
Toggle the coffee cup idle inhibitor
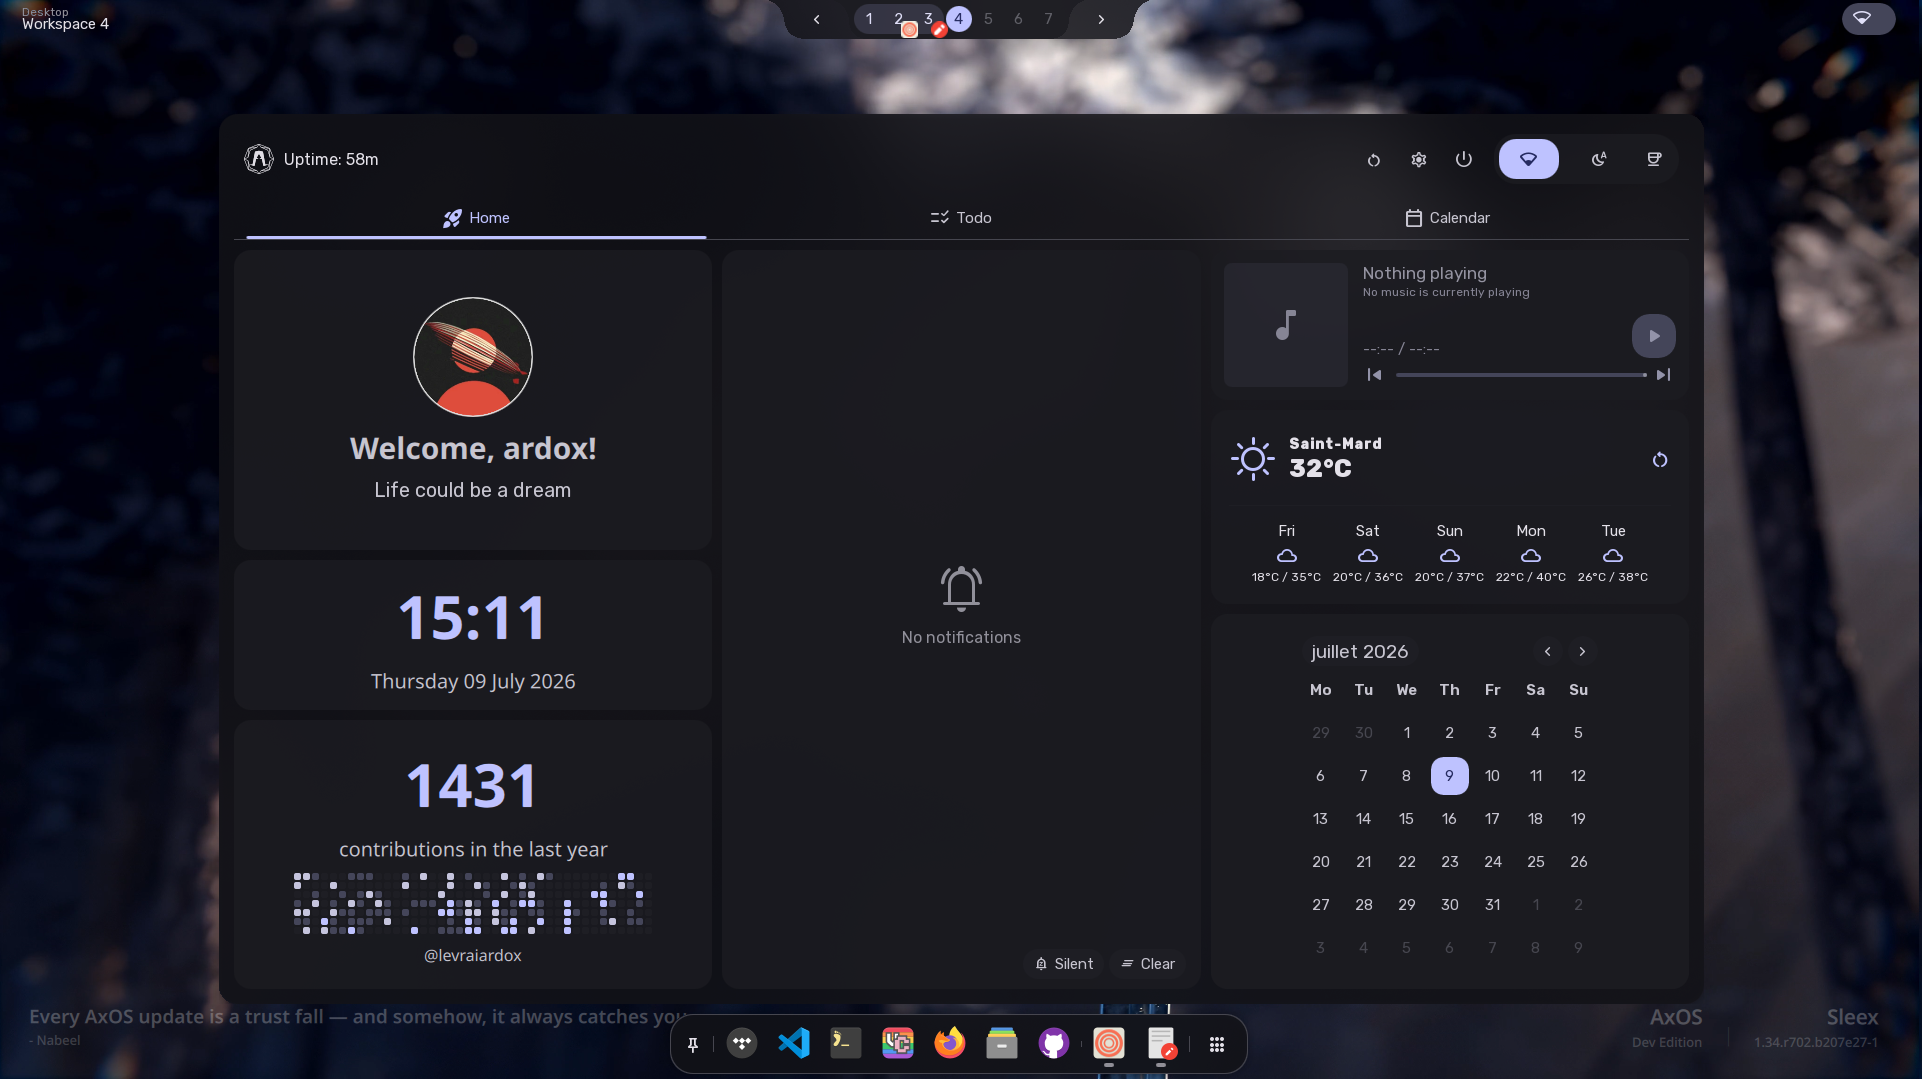[1654, 159]
